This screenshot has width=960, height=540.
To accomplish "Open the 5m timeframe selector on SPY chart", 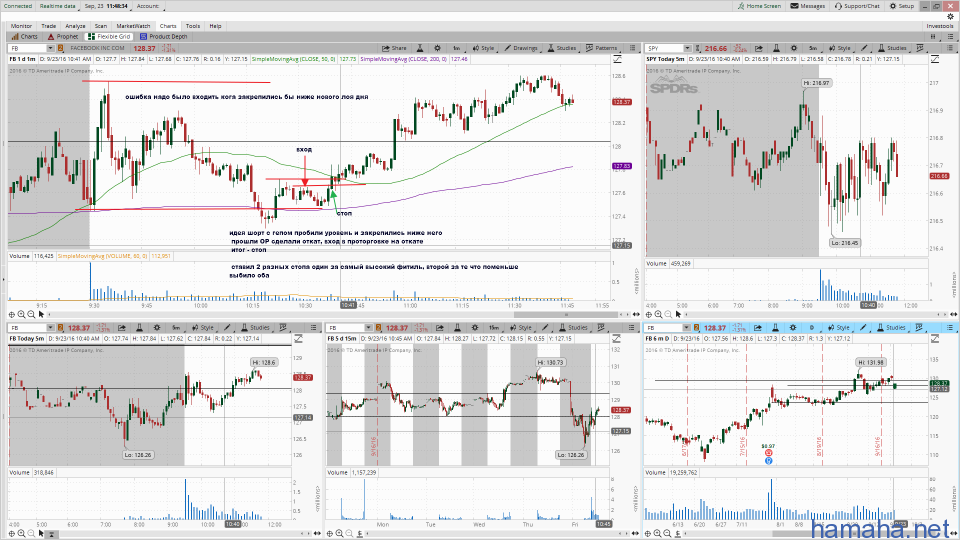I will click(813, 48).
